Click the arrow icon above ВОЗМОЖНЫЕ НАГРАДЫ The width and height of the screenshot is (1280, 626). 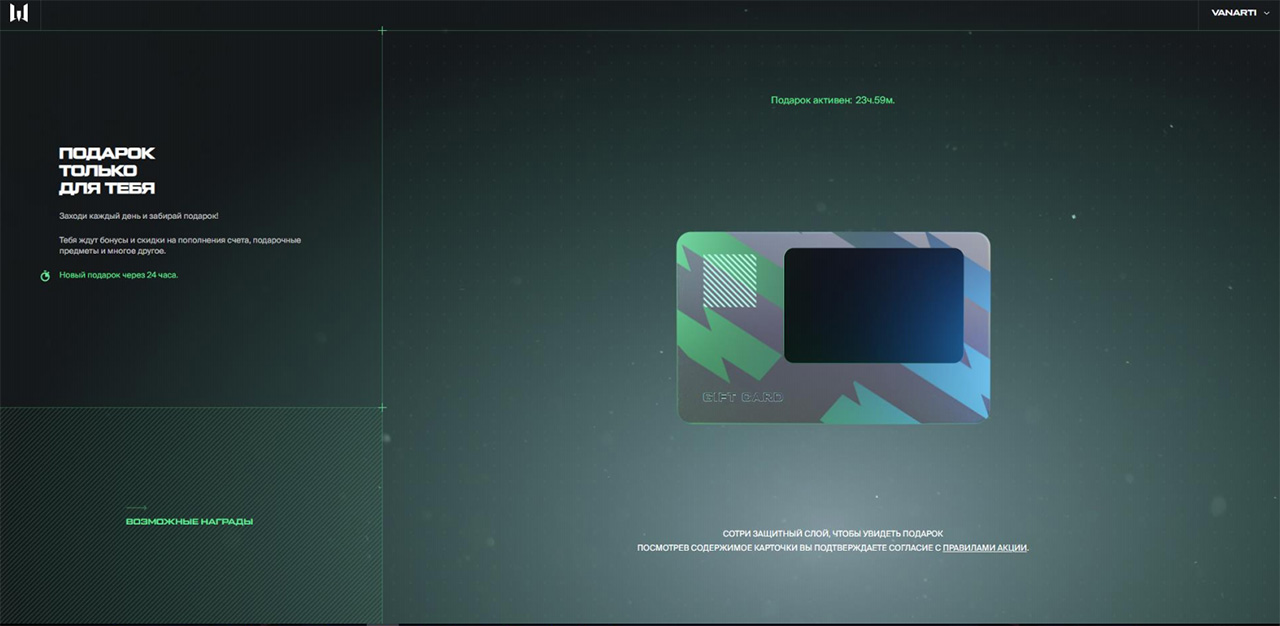136,508
